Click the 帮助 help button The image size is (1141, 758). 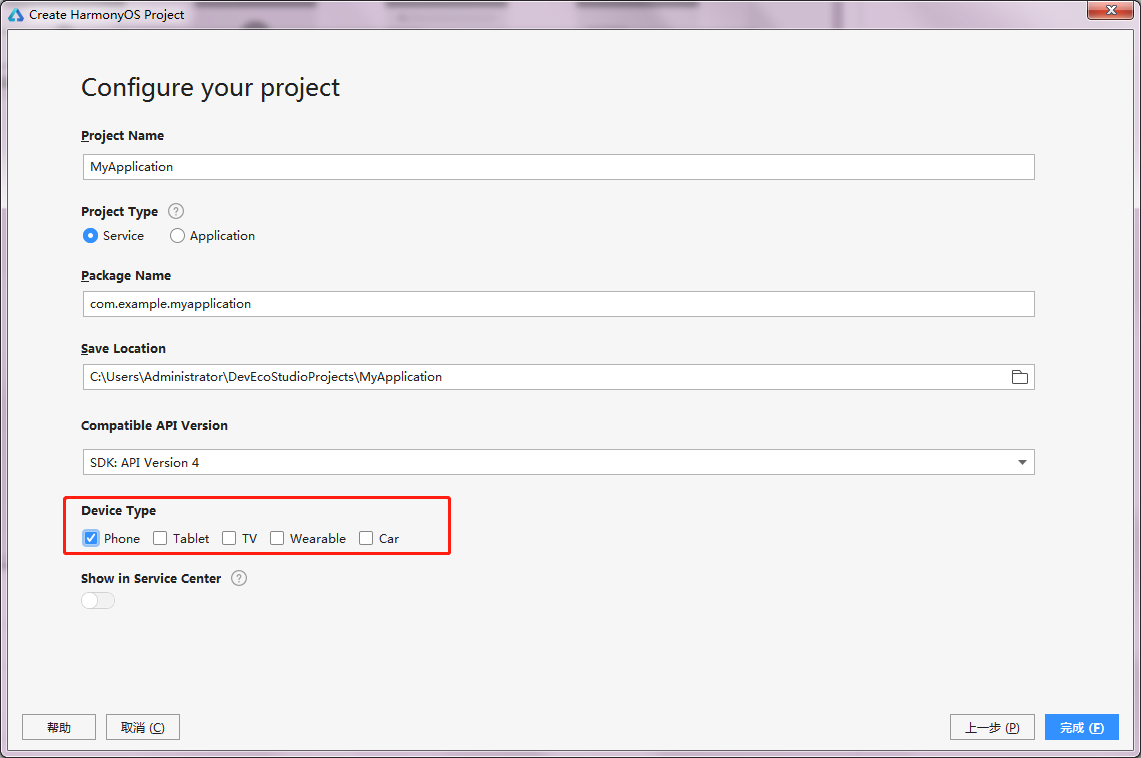click(x=59, y=727)
